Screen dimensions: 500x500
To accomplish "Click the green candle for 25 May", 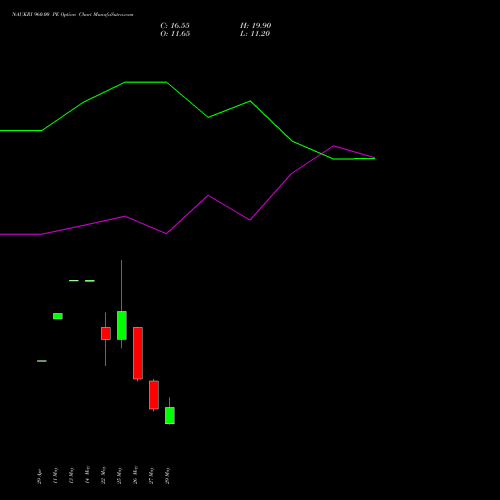I will [x=122, y=325].
